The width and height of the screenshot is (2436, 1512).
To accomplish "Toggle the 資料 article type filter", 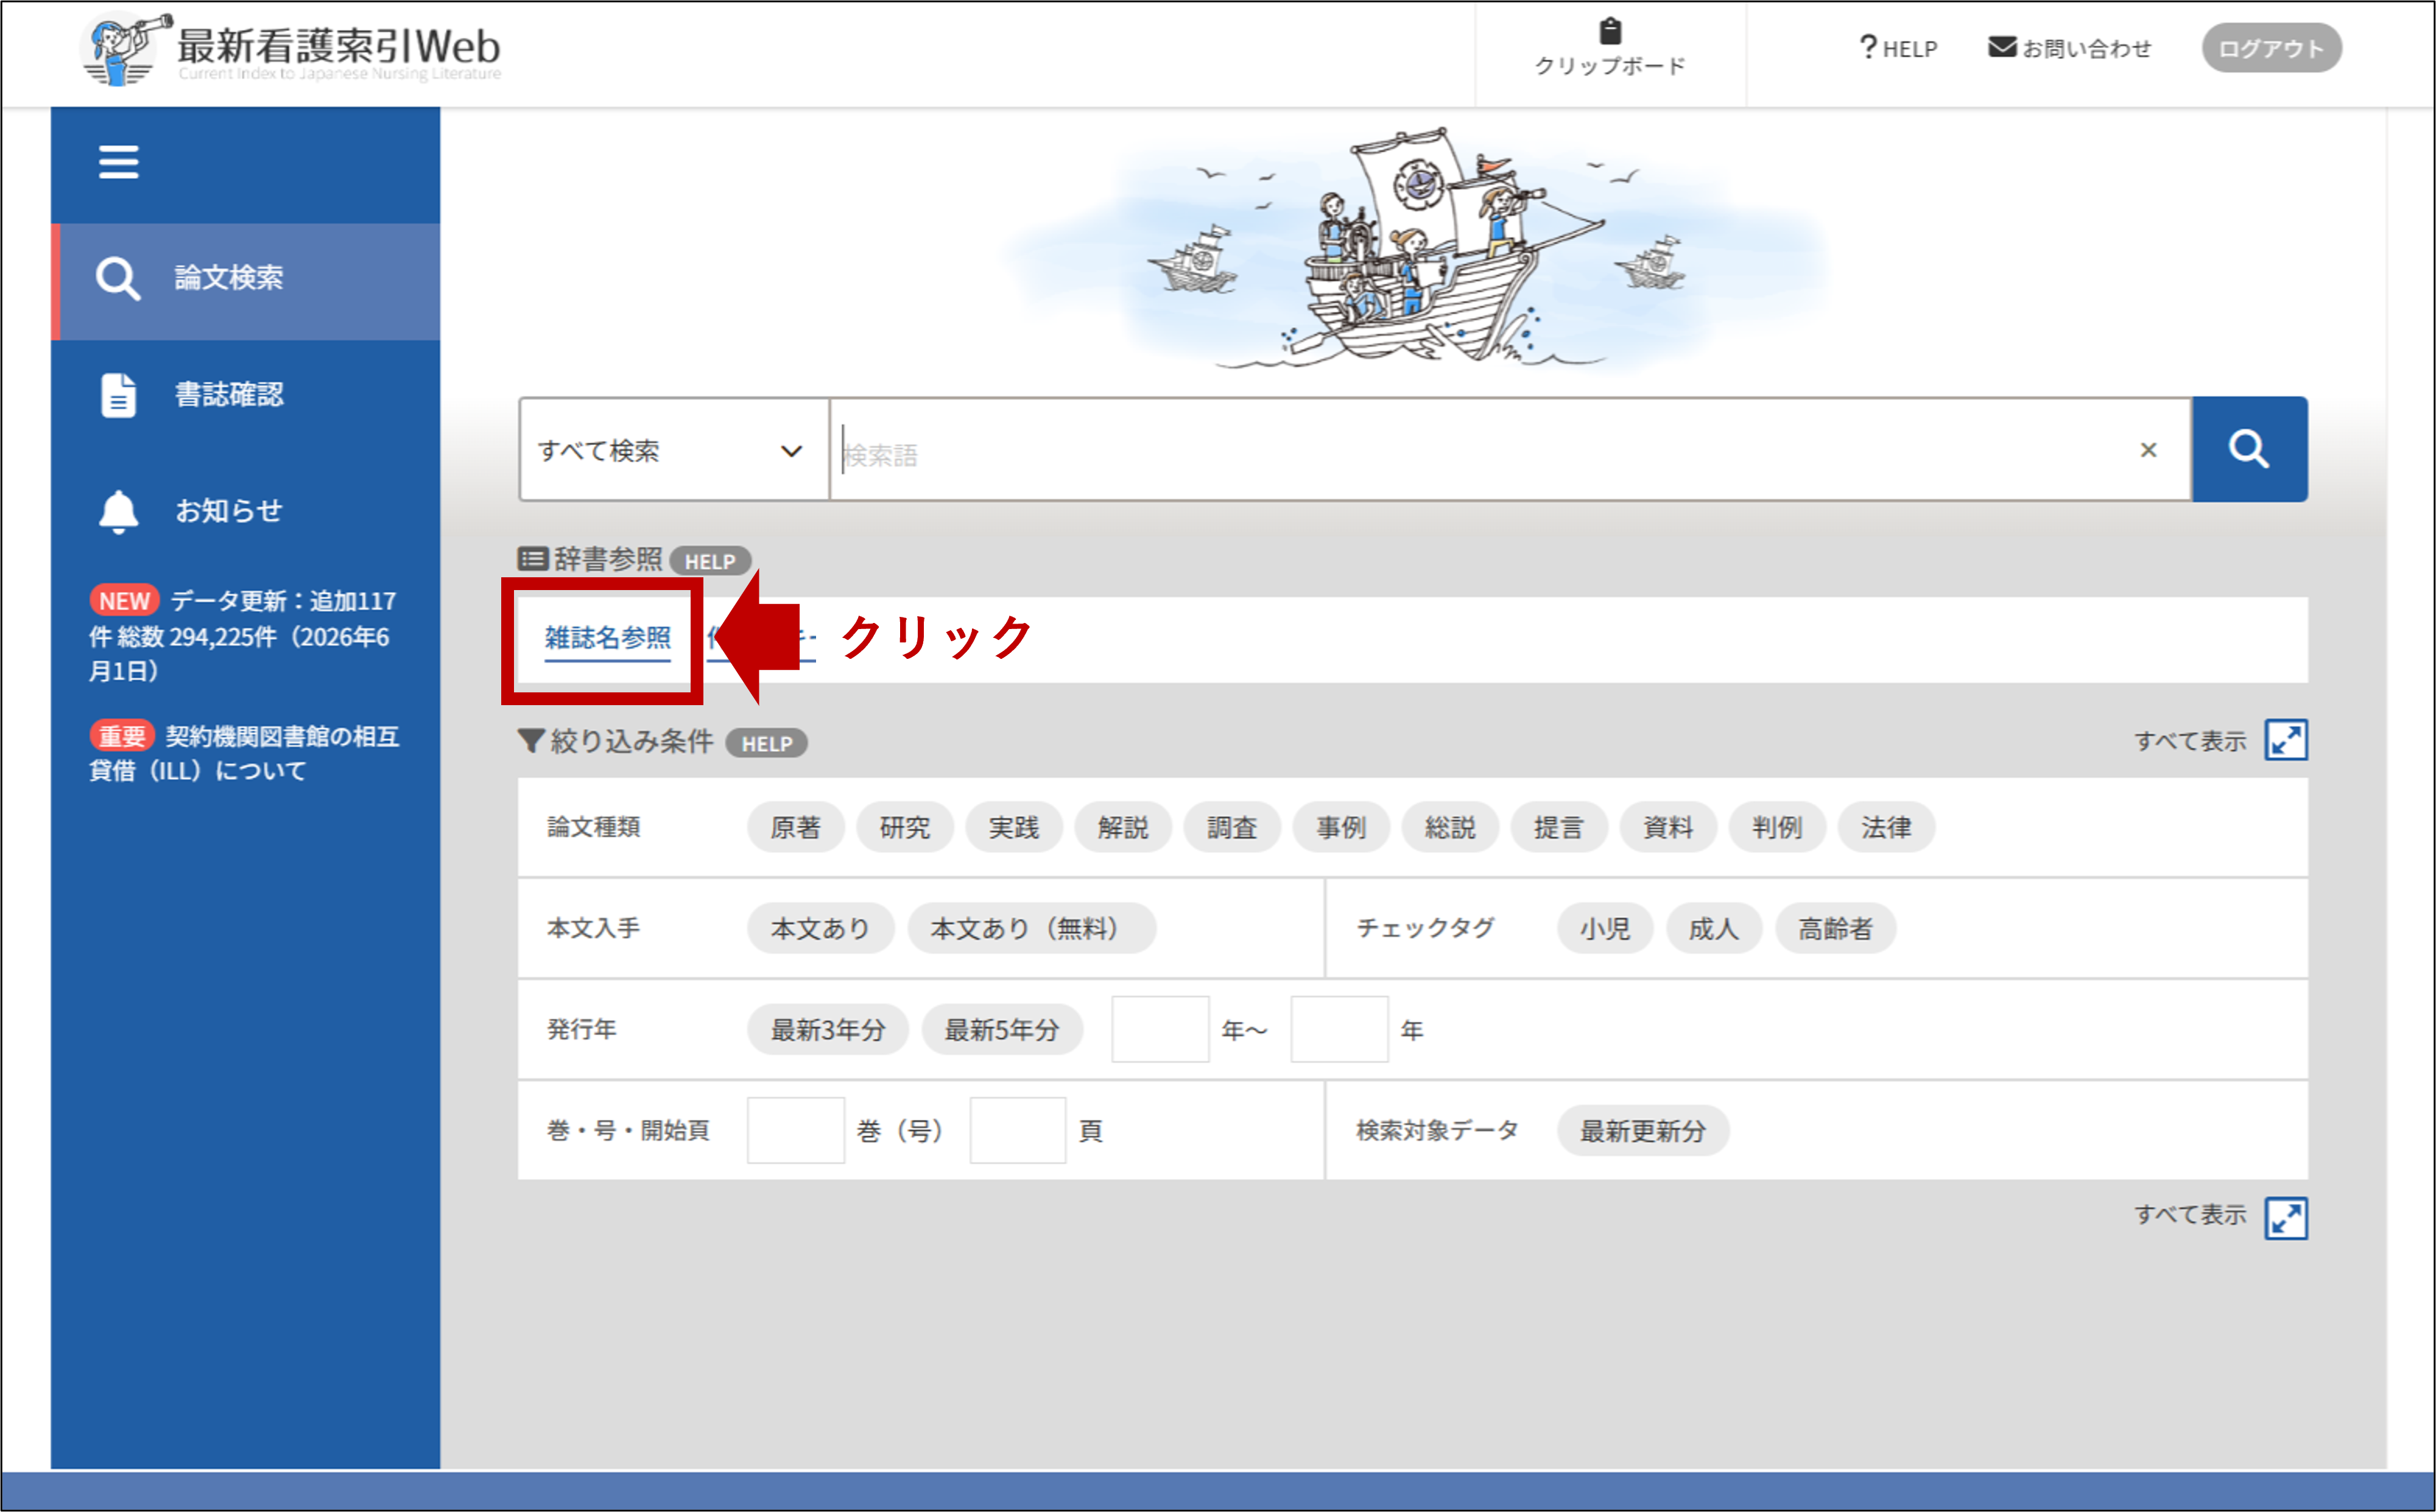I will point(1667,828).
